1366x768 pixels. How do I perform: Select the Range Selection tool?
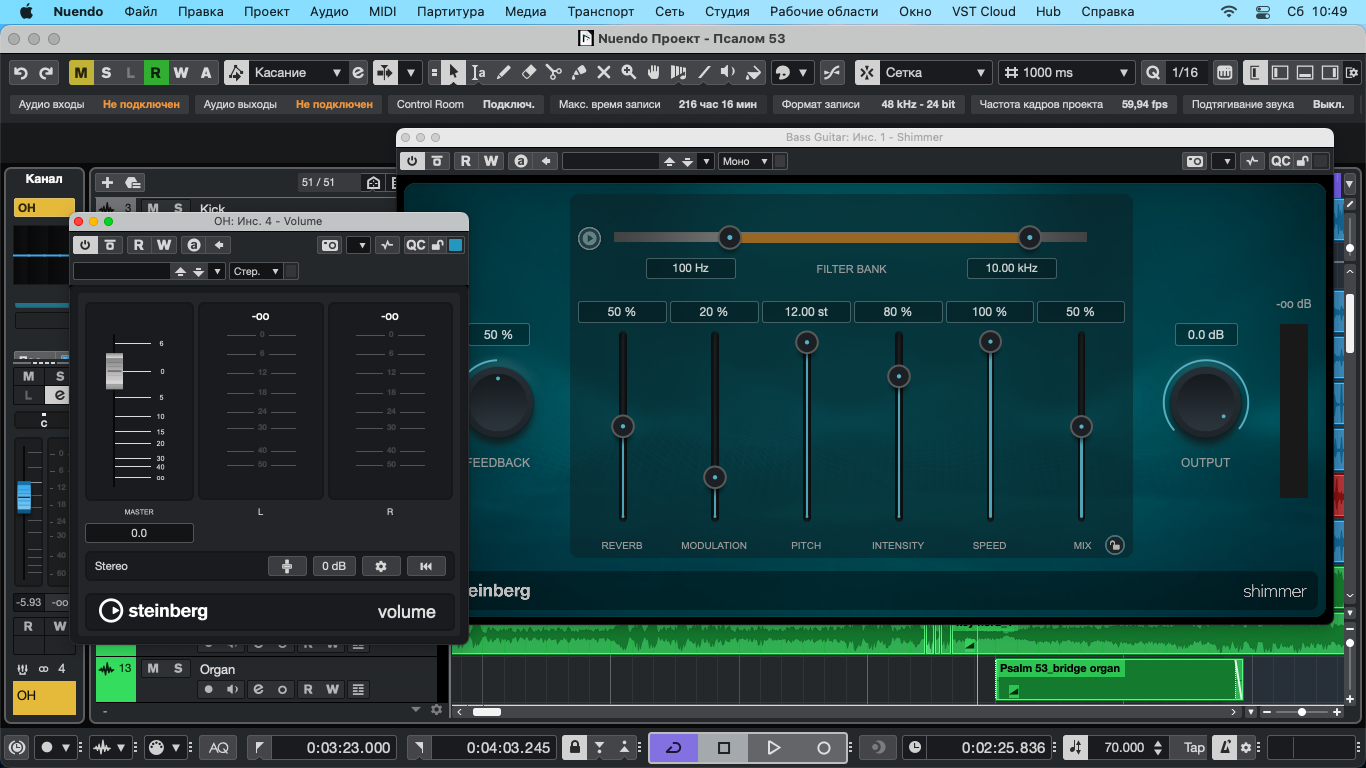click(x=479, y=72)
